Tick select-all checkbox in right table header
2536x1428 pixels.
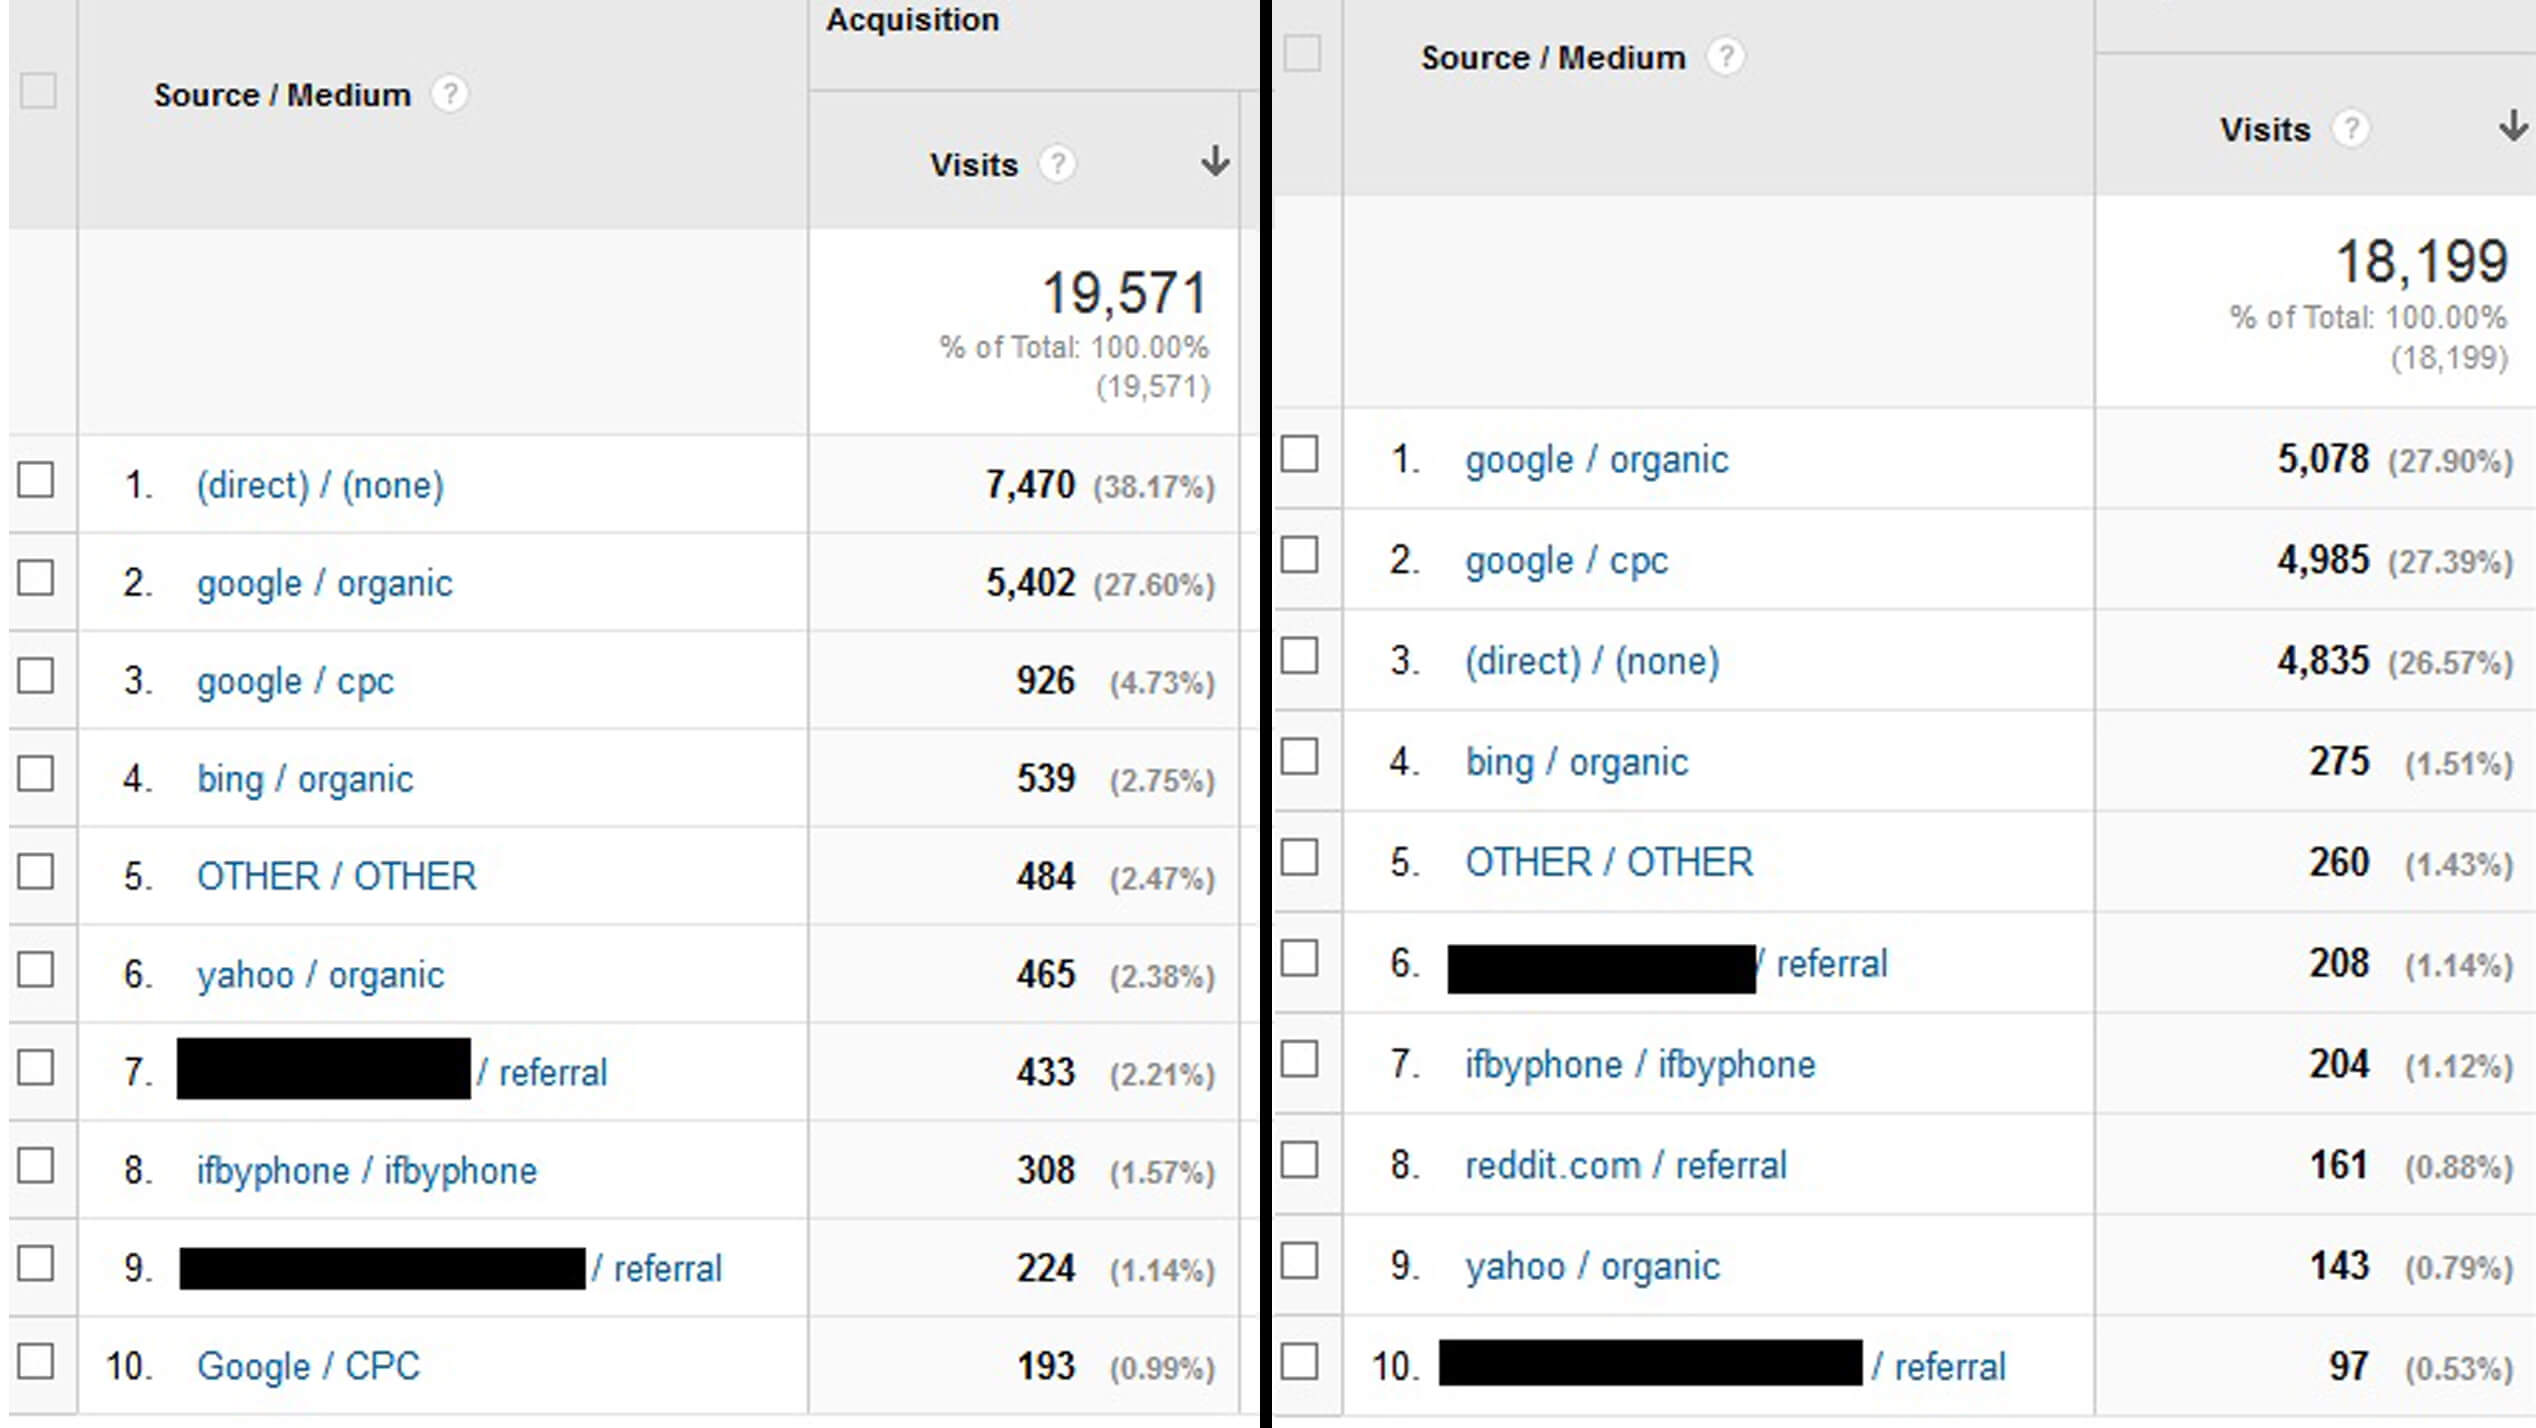pos(1302,53)
